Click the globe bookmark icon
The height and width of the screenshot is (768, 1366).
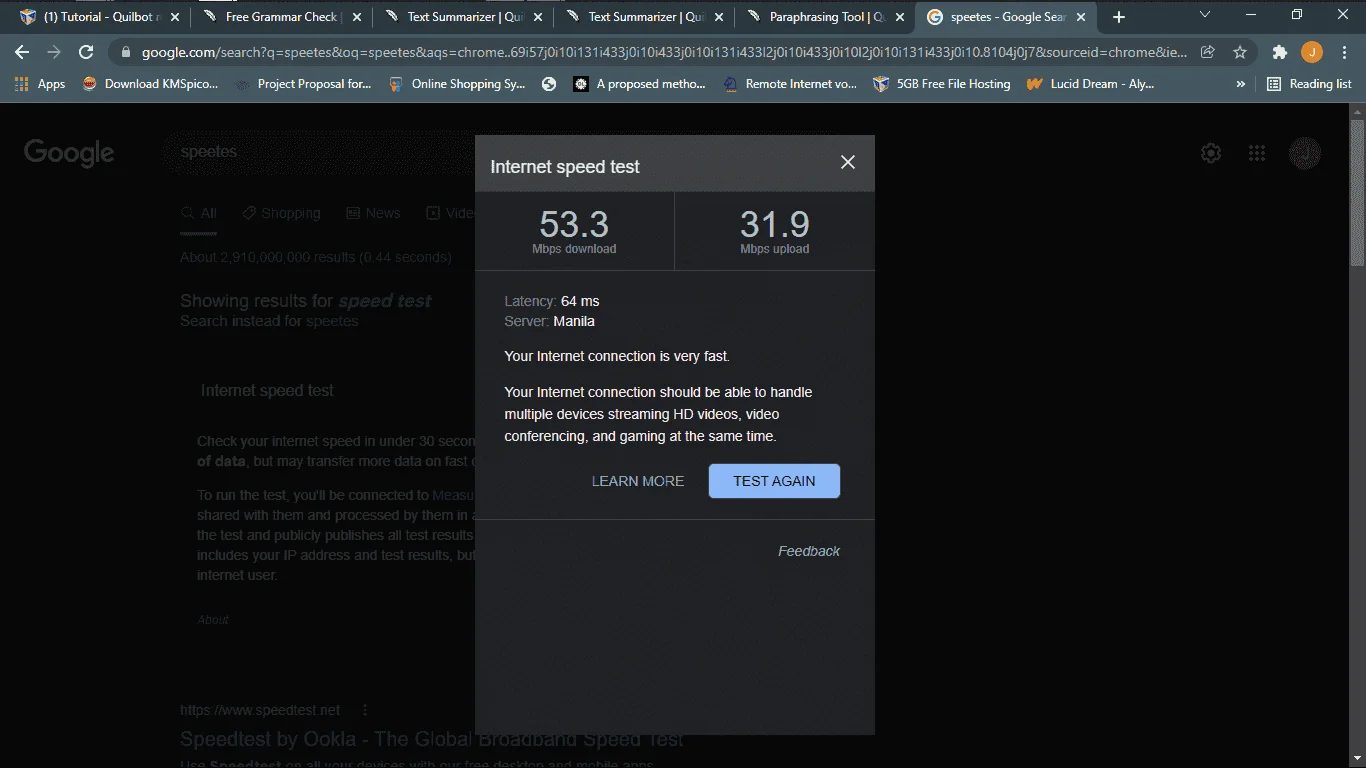(x=549, y=84)
